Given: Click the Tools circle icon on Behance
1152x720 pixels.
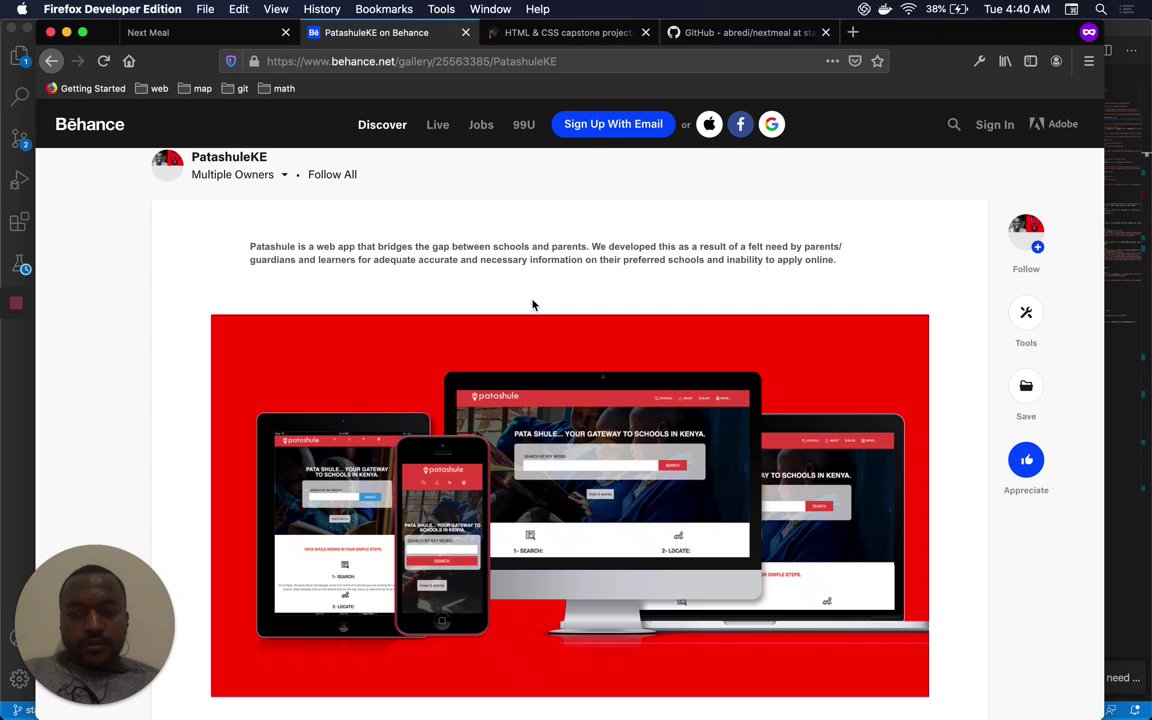Looking at the screenshot, I should point(1026,312).
